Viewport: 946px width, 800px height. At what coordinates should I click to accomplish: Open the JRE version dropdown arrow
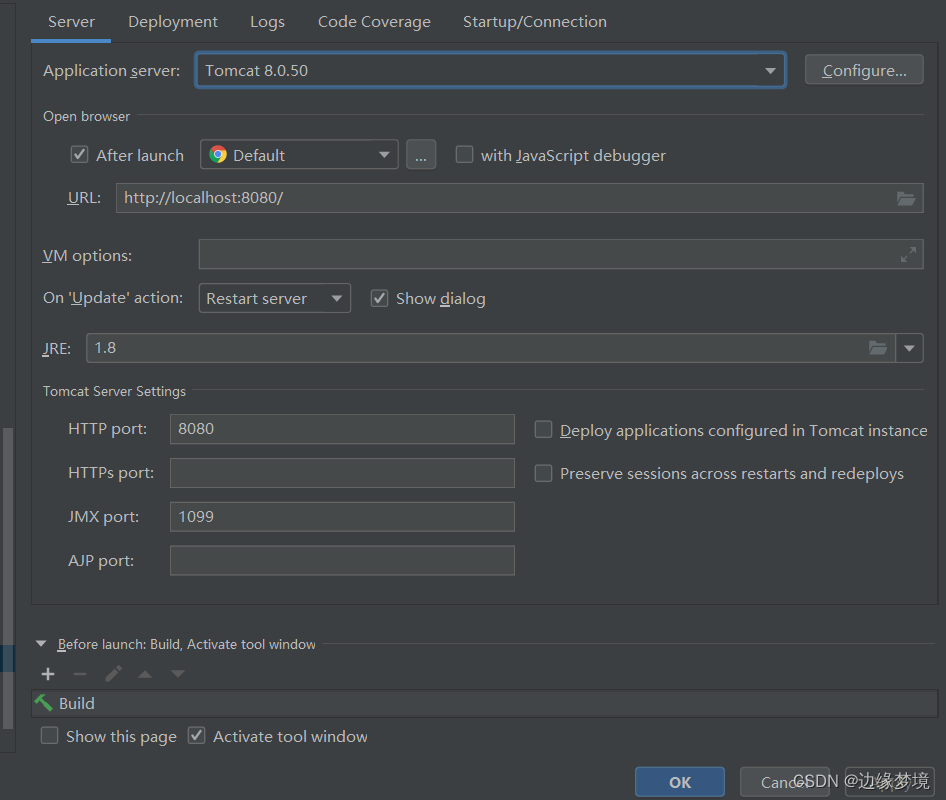(x=909, y=348)
